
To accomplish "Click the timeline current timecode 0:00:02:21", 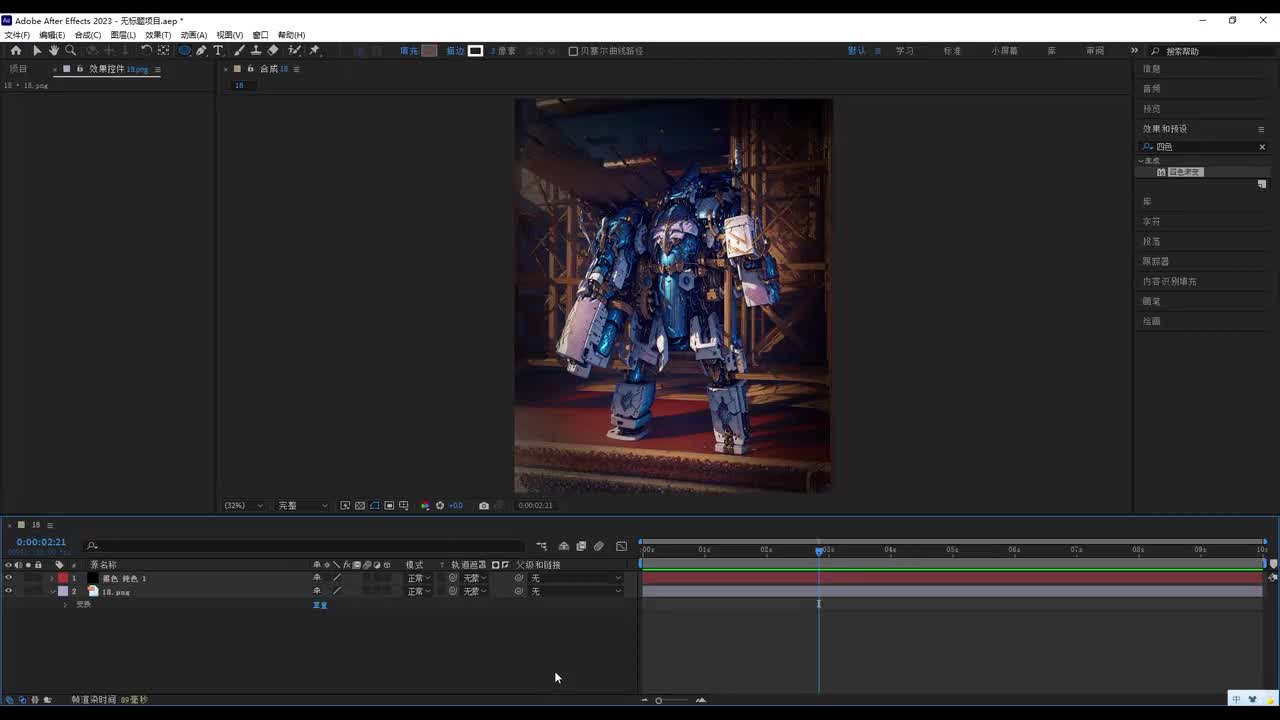I will pos(41,542).
